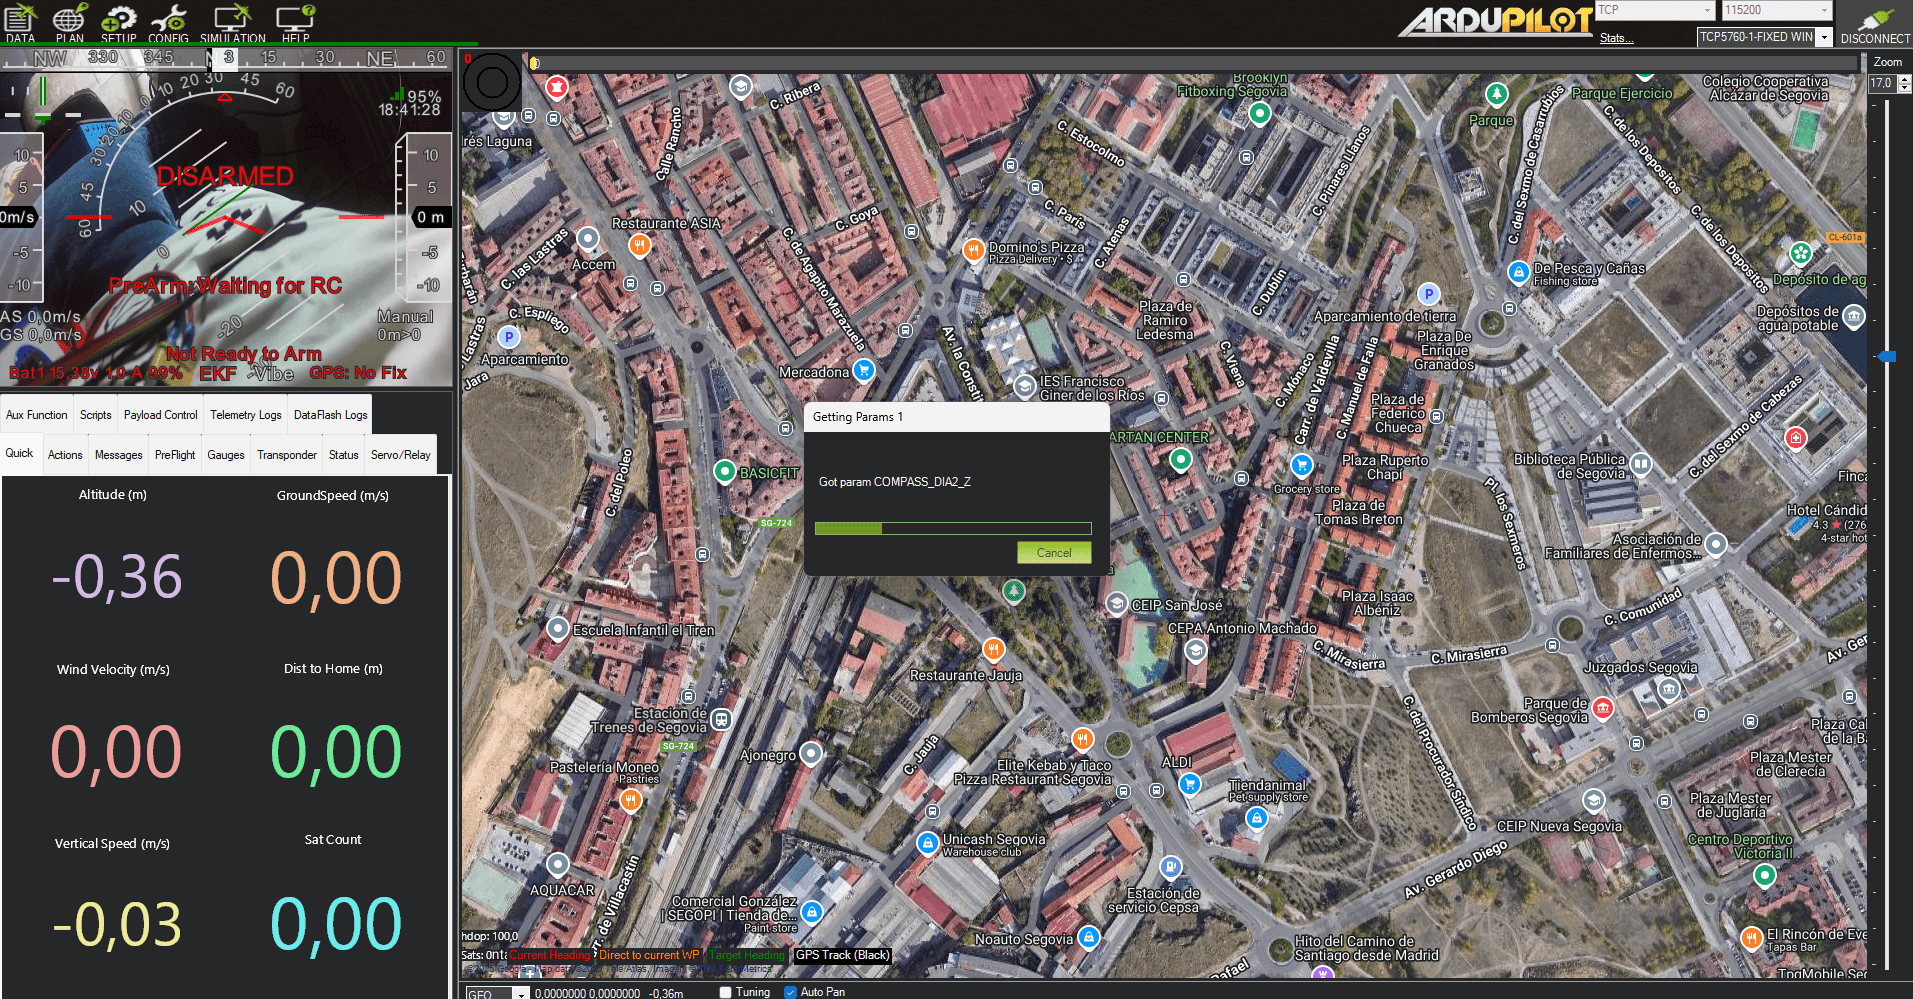Cancel the Getting Params dialog
The height and width of the screenshot is (999, 1913).
click(x=1053, y=553)
